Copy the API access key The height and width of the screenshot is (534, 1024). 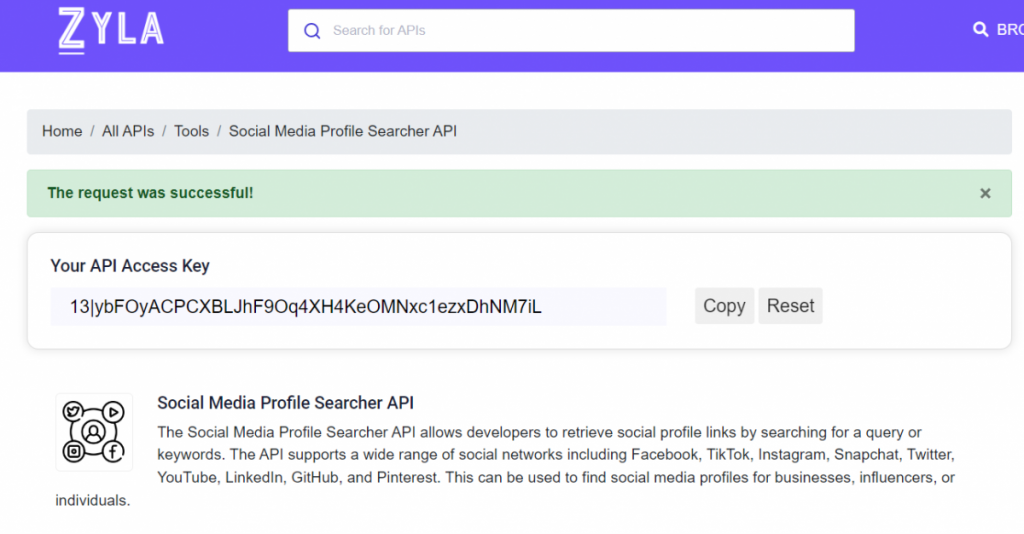click(724, 306)
